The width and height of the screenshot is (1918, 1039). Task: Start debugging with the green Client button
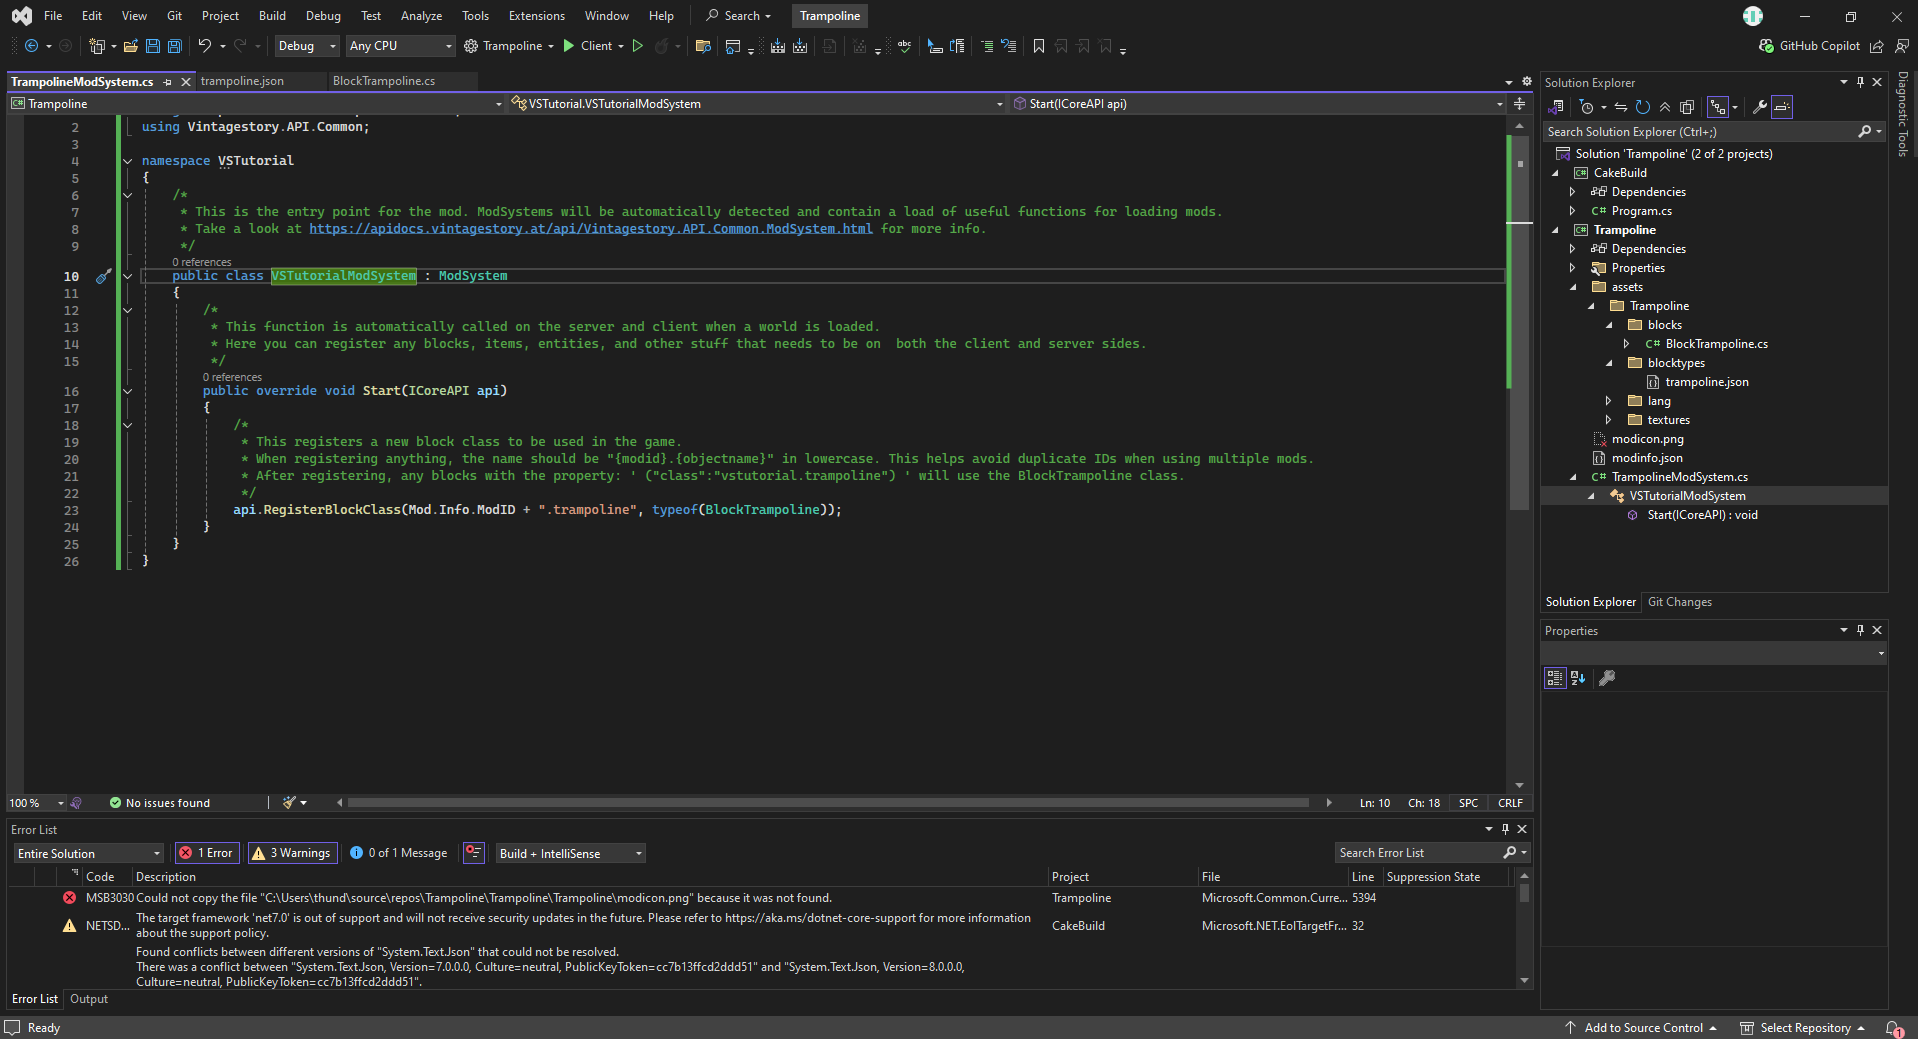(589, 46)
